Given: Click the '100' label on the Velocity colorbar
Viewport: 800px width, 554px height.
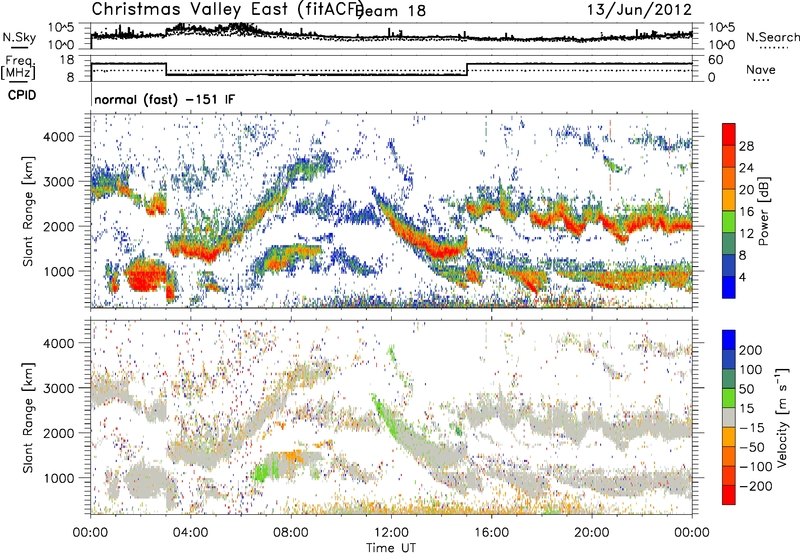Looking at the screenshot, I should click(751, 369).
